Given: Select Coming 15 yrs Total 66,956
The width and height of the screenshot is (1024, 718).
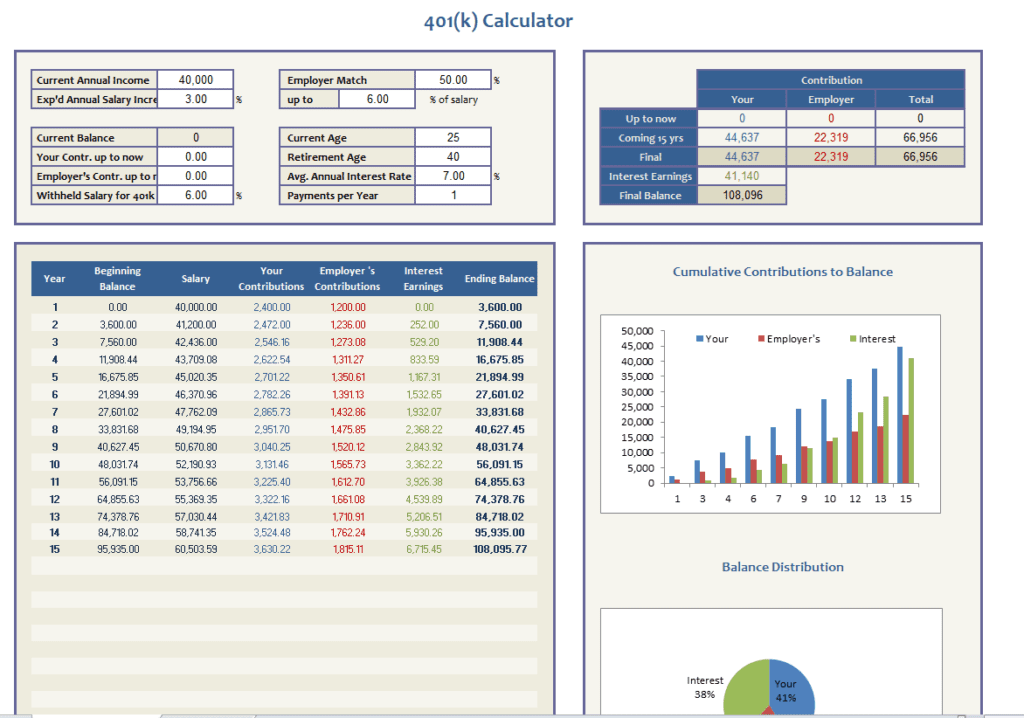Looking at the screenshot, I should (920, 138).
